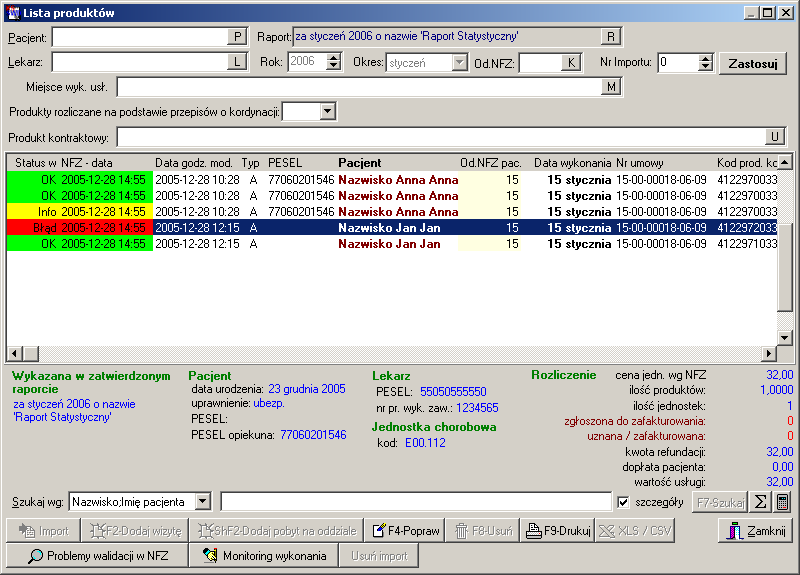Click F4-Popraw button

[x=405, y=531]
